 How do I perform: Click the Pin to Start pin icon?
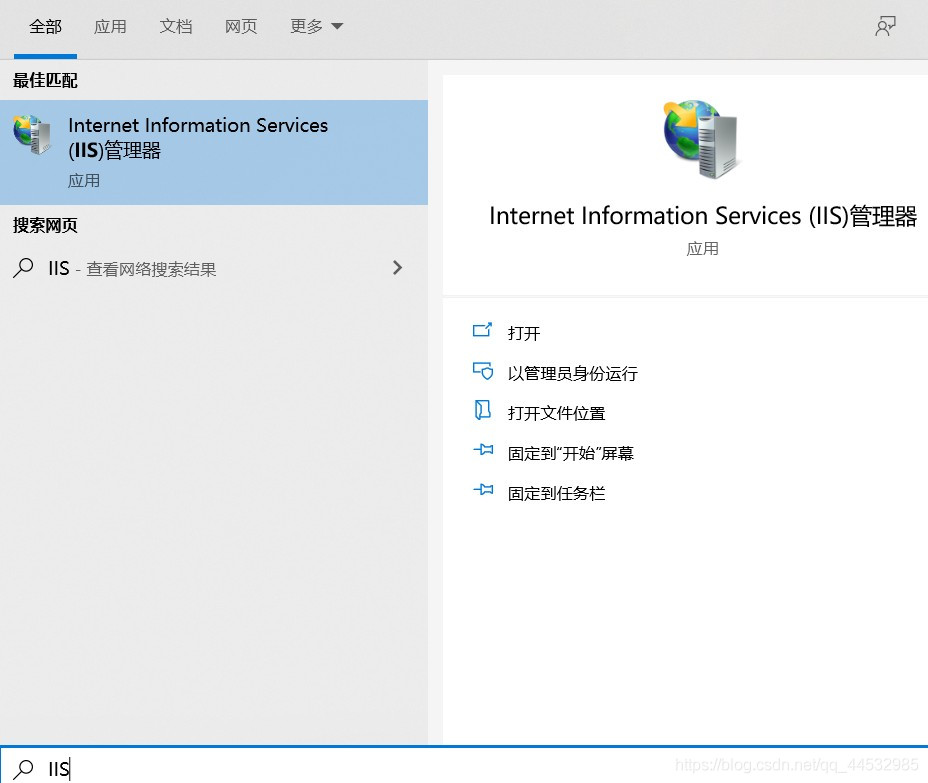(x=483, y=451)
